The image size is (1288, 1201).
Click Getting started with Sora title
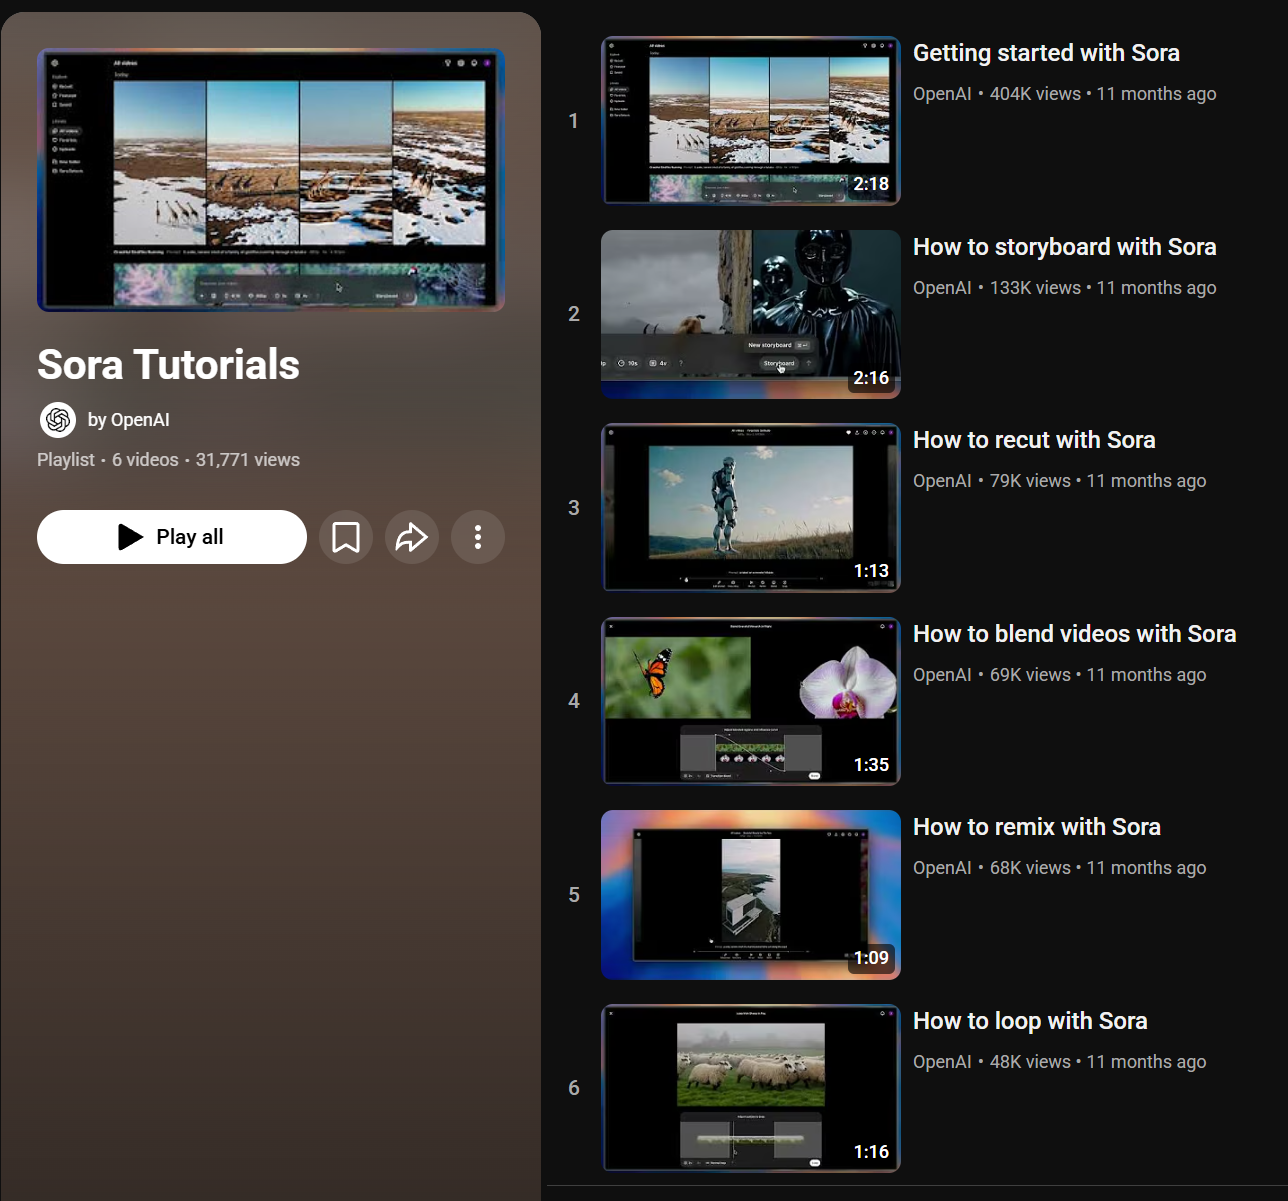(1046, 53)
